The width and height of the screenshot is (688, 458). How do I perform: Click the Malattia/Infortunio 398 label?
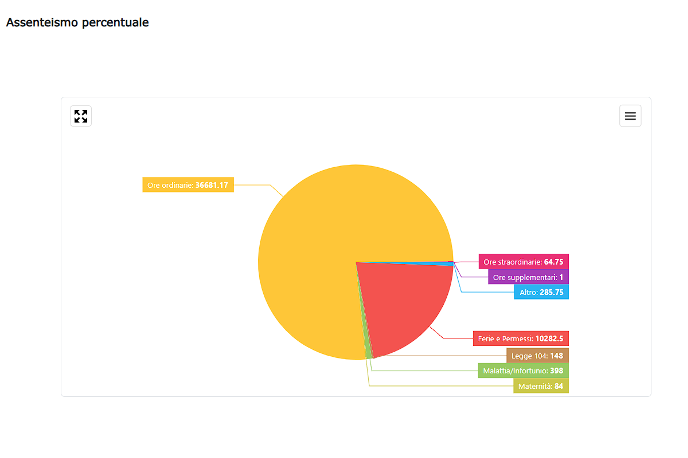tap(522, 370)
